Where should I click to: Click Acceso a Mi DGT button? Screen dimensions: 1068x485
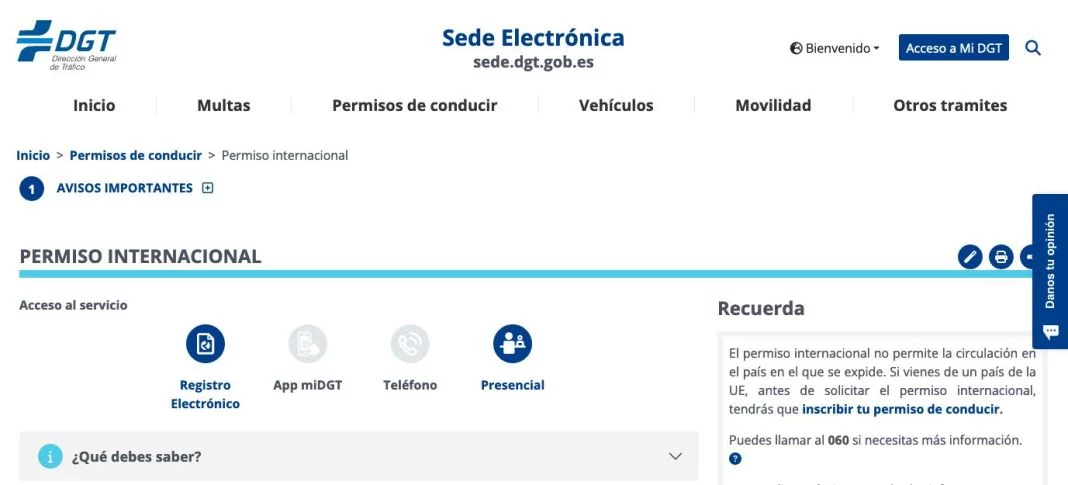[954, 48]
